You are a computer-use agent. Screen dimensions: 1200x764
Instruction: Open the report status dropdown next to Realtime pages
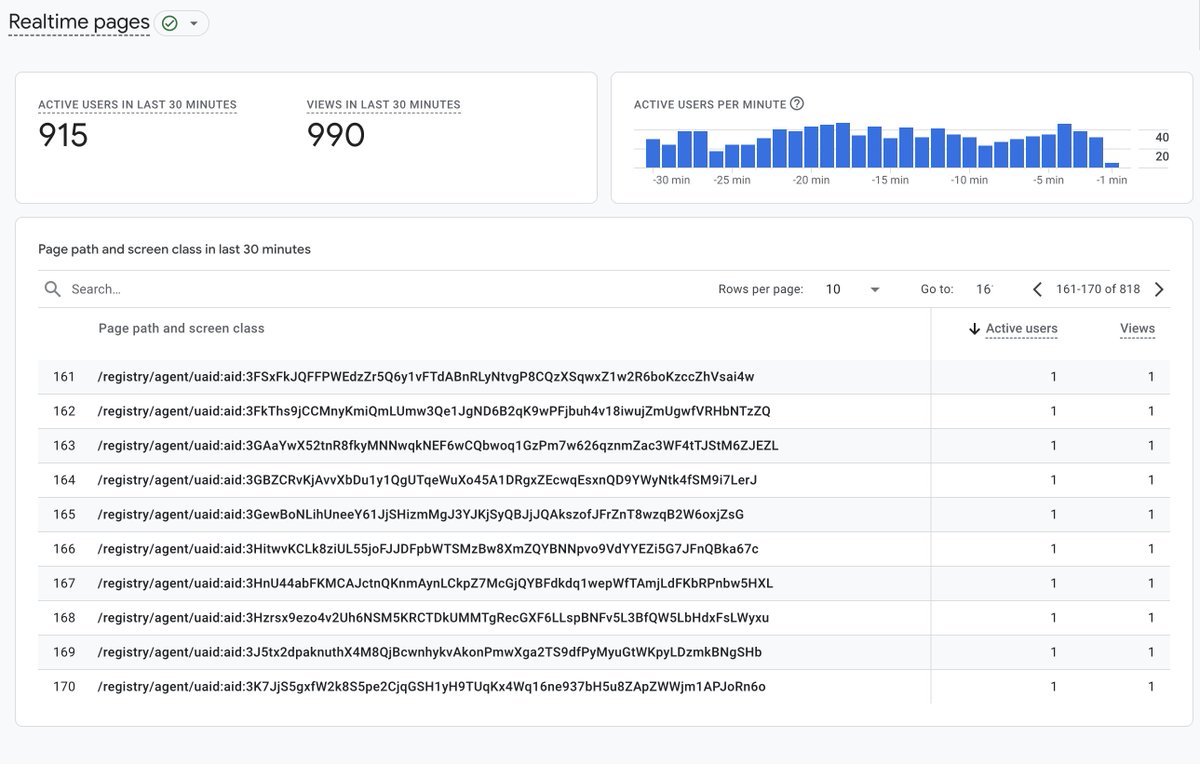pos(193,23)
